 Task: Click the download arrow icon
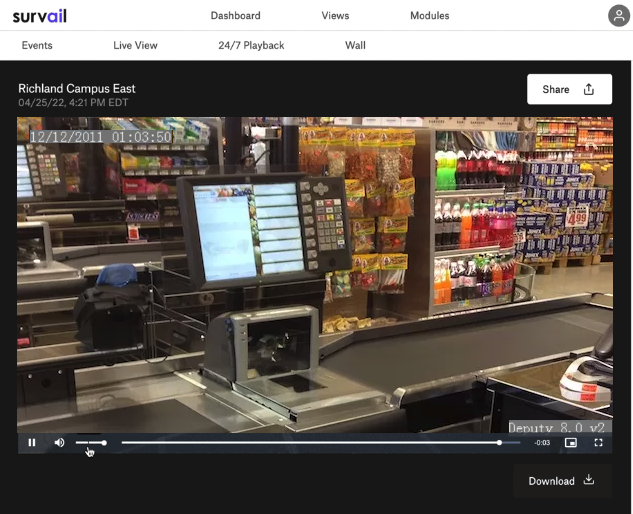click(589, 480)
